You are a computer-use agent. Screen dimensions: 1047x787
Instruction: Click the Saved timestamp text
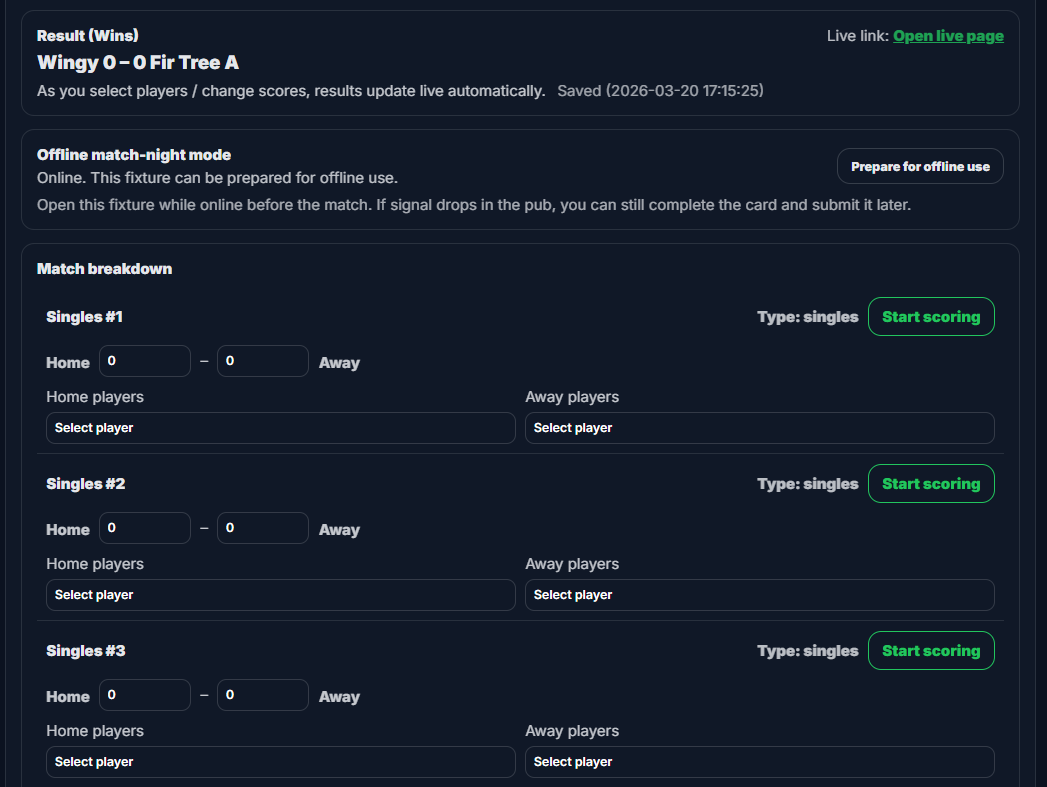click(x=660, y=91)
